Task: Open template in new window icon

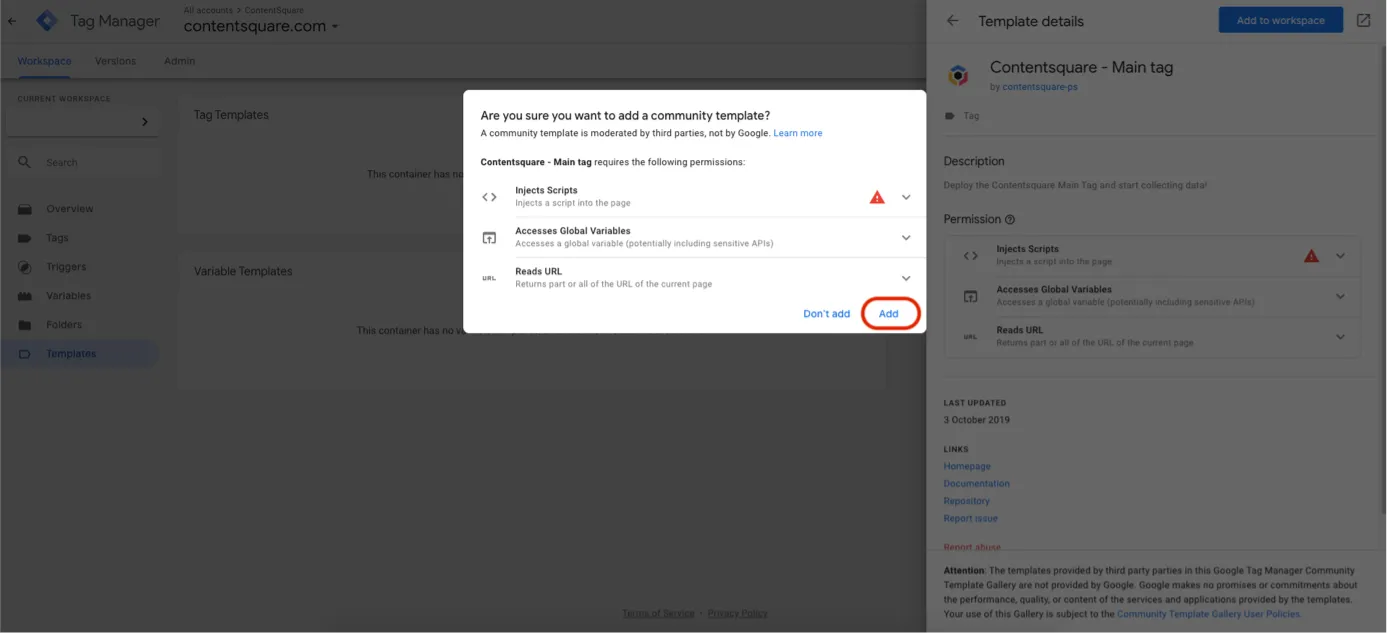Action: click(1363, 20)
